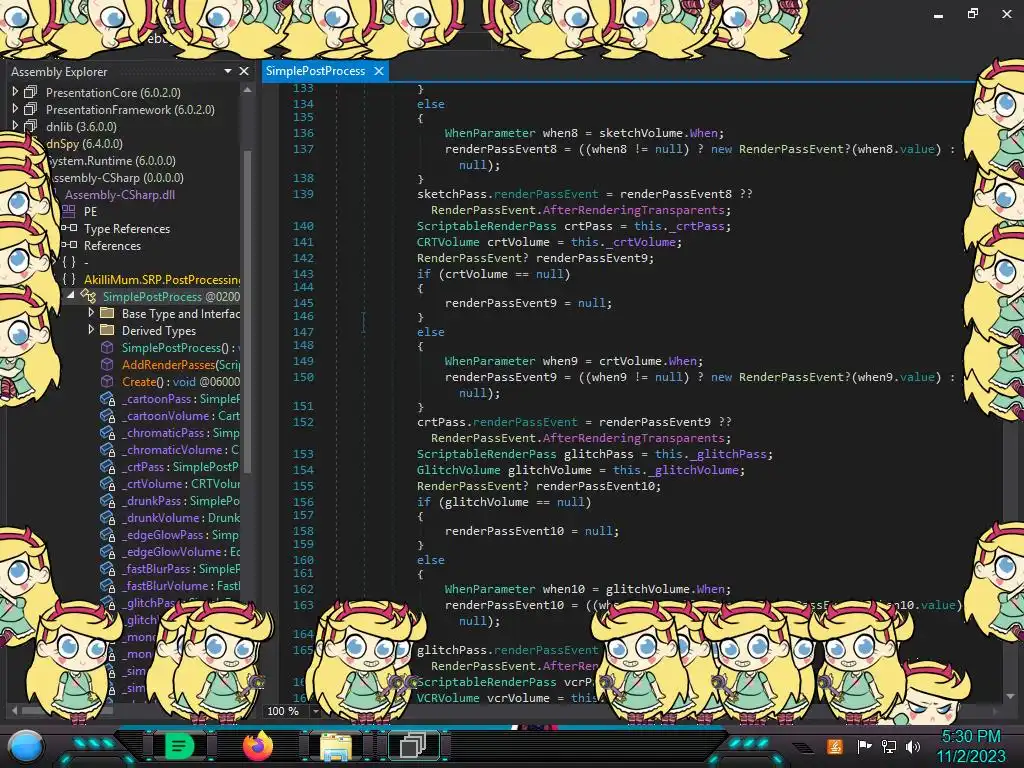Viewport: 1024px width, 768px height.
Task: Click the _edgeGlowPass field icon
Action: coord(107,534)
